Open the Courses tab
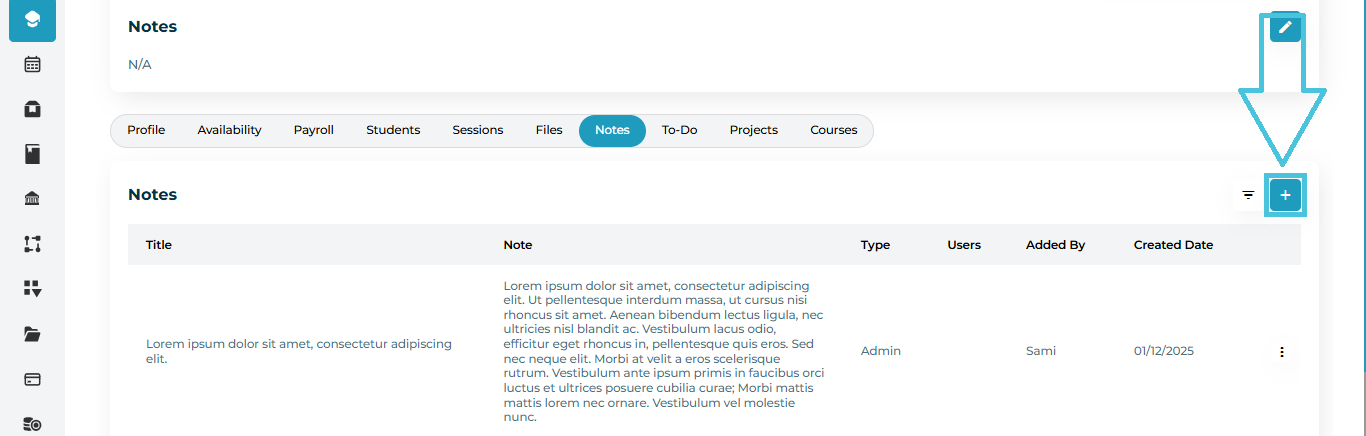Viewport: 1366px width, 436px height. [x=833, y=130]
